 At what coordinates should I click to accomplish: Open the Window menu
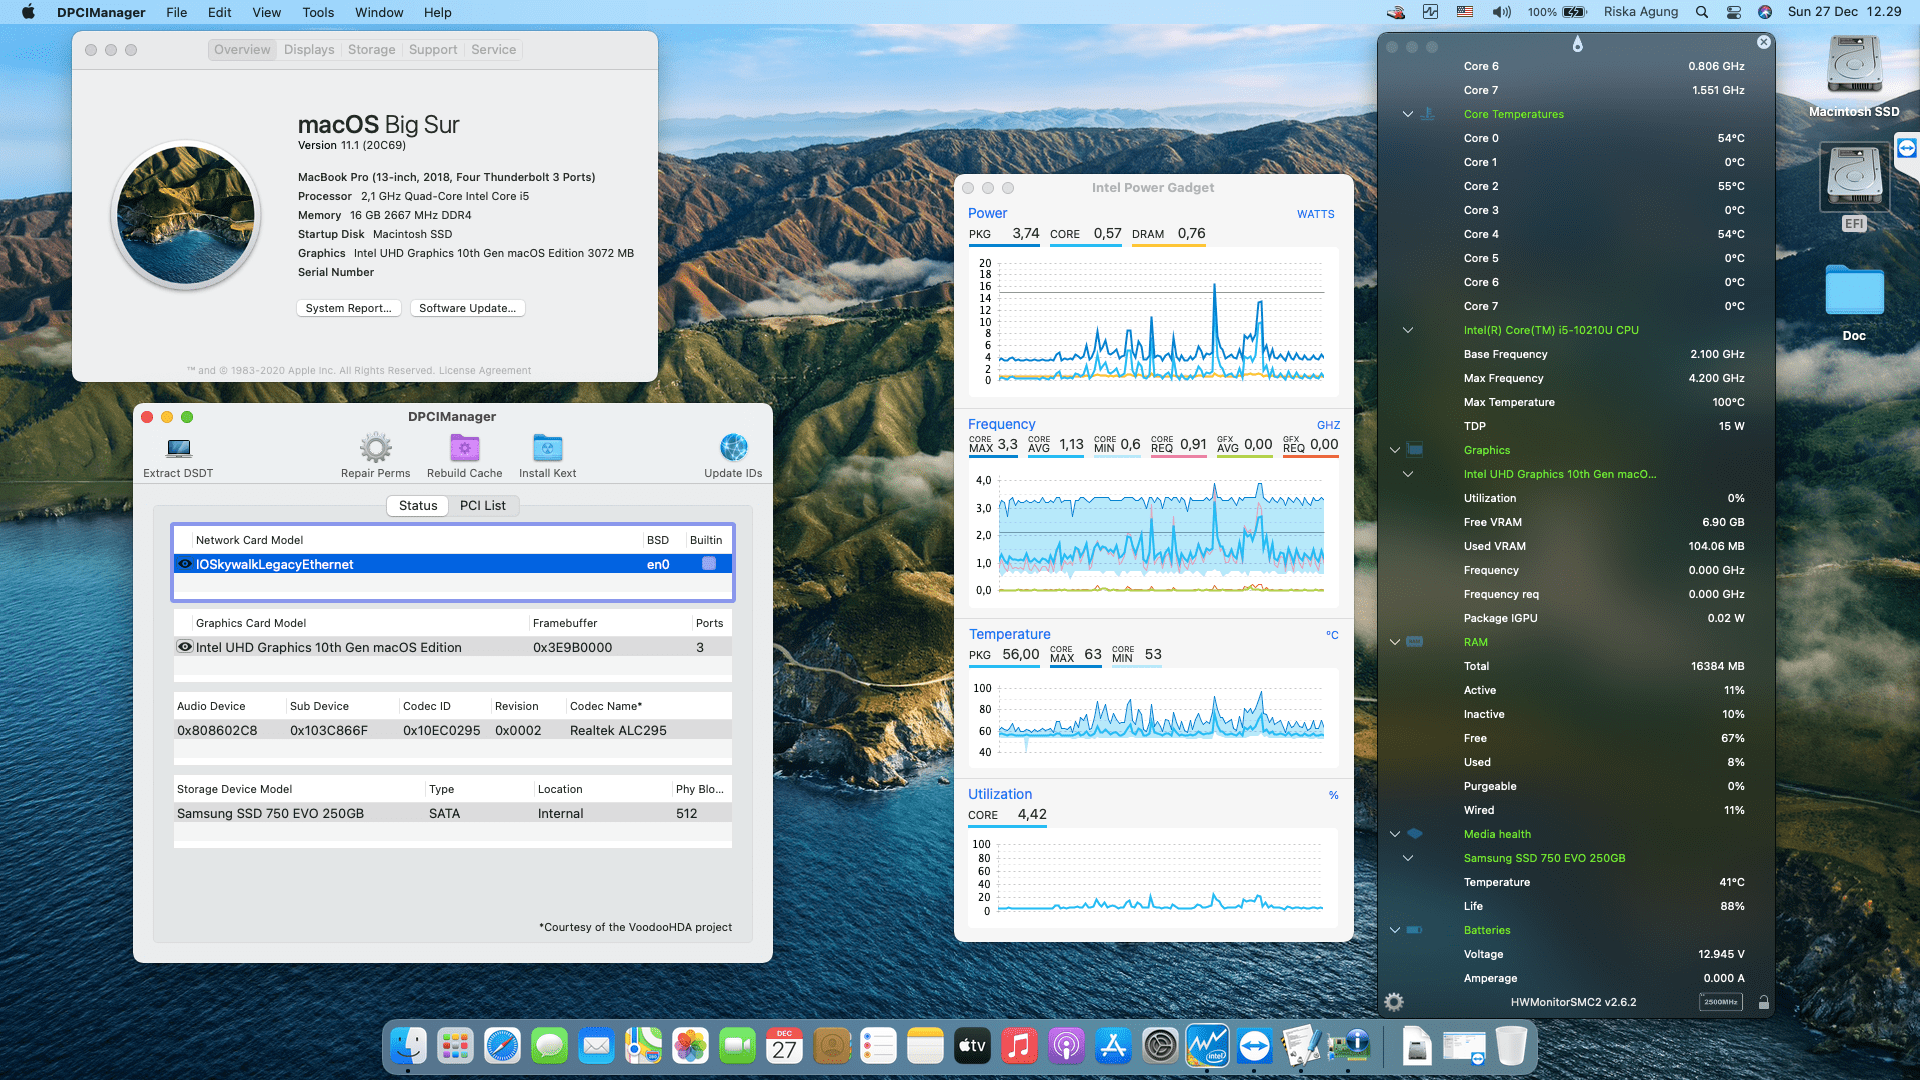(x=379, y=12)
